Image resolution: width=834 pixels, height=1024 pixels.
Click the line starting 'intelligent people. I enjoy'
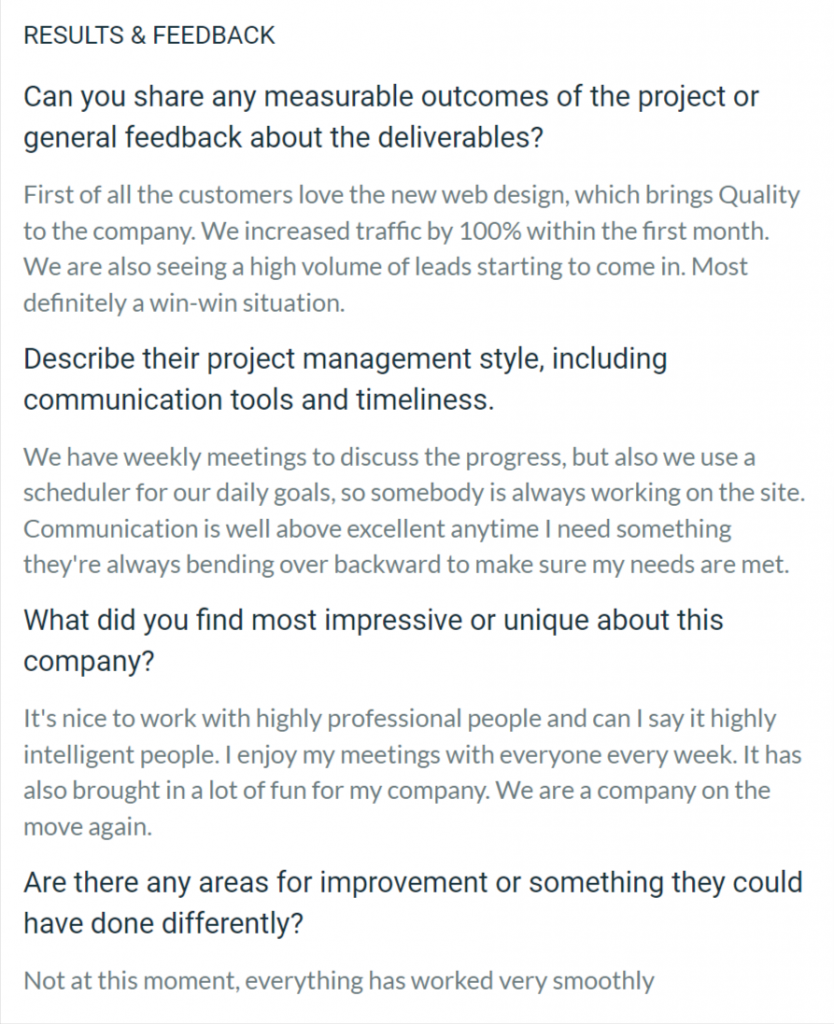(x=412, y=755)
